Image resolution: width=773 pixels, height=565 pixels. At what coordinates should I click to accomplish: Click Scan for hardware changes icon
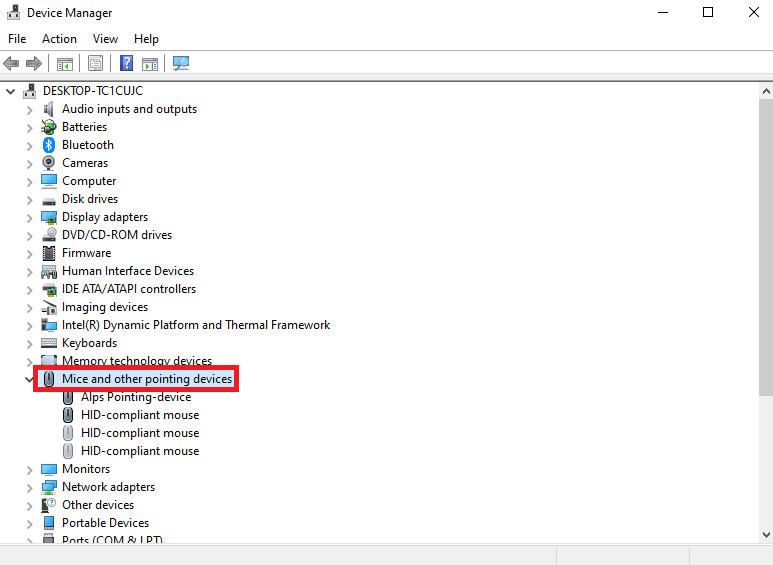pos(181,63)
